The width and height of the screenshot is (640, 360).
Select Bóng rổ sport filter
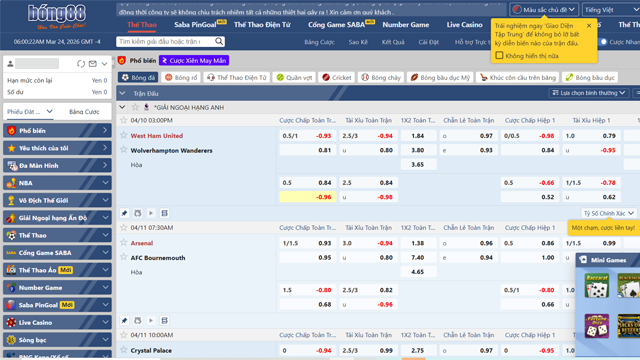pyautogui.click(x=181, y=77)
